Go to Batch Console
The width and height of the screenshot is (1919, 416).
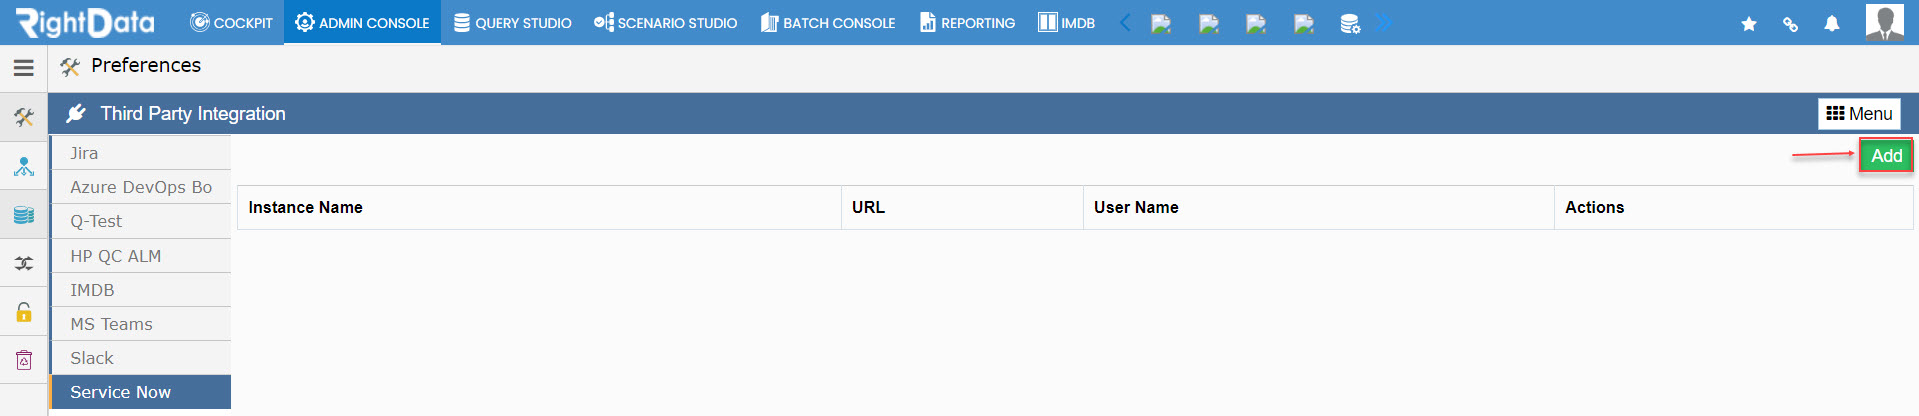(x=828, y=22)
